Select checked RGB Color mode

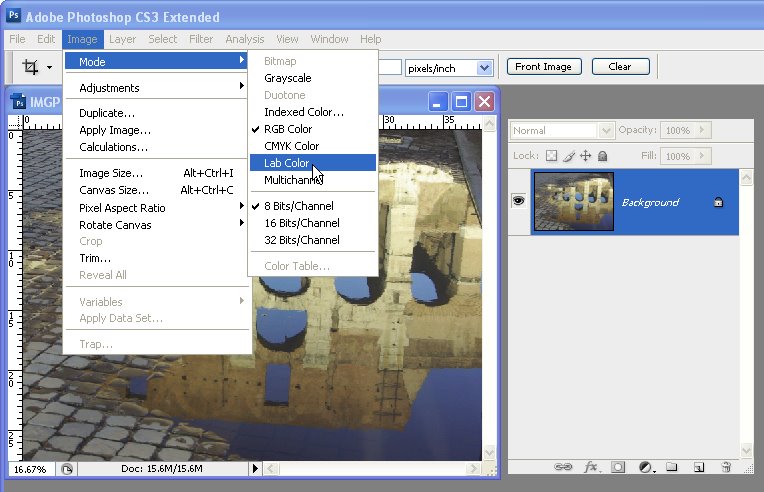(x=313, y=129)
